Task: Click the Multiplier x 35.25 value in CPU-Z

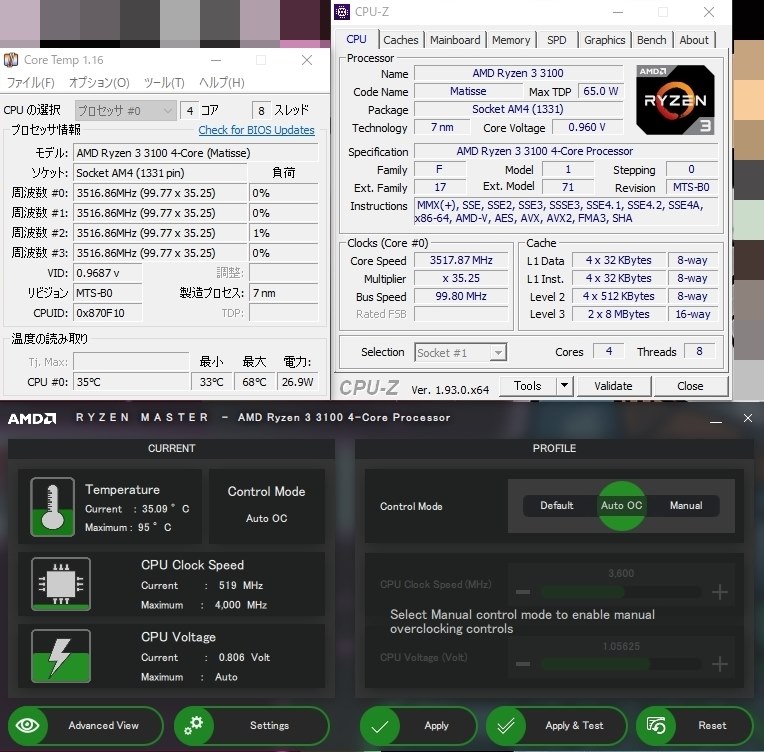Action: (x=461, y=278)
